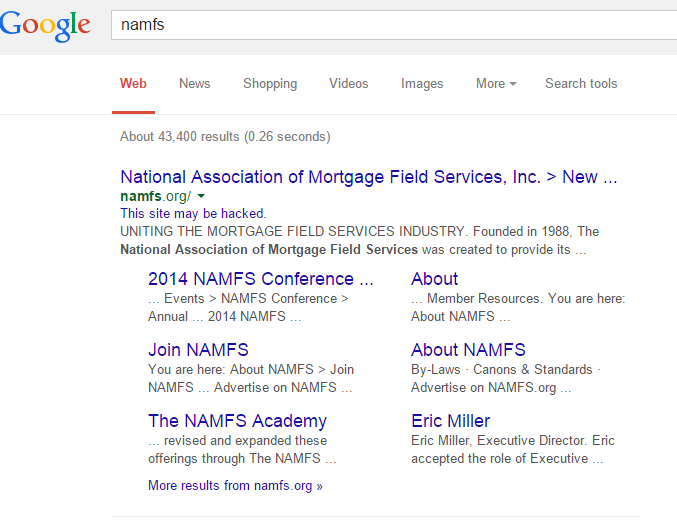Image resolution: width=677 pixels, height=525 pixels.
Task: Open the Eric Miller sitelink
Action: (450, 421)
